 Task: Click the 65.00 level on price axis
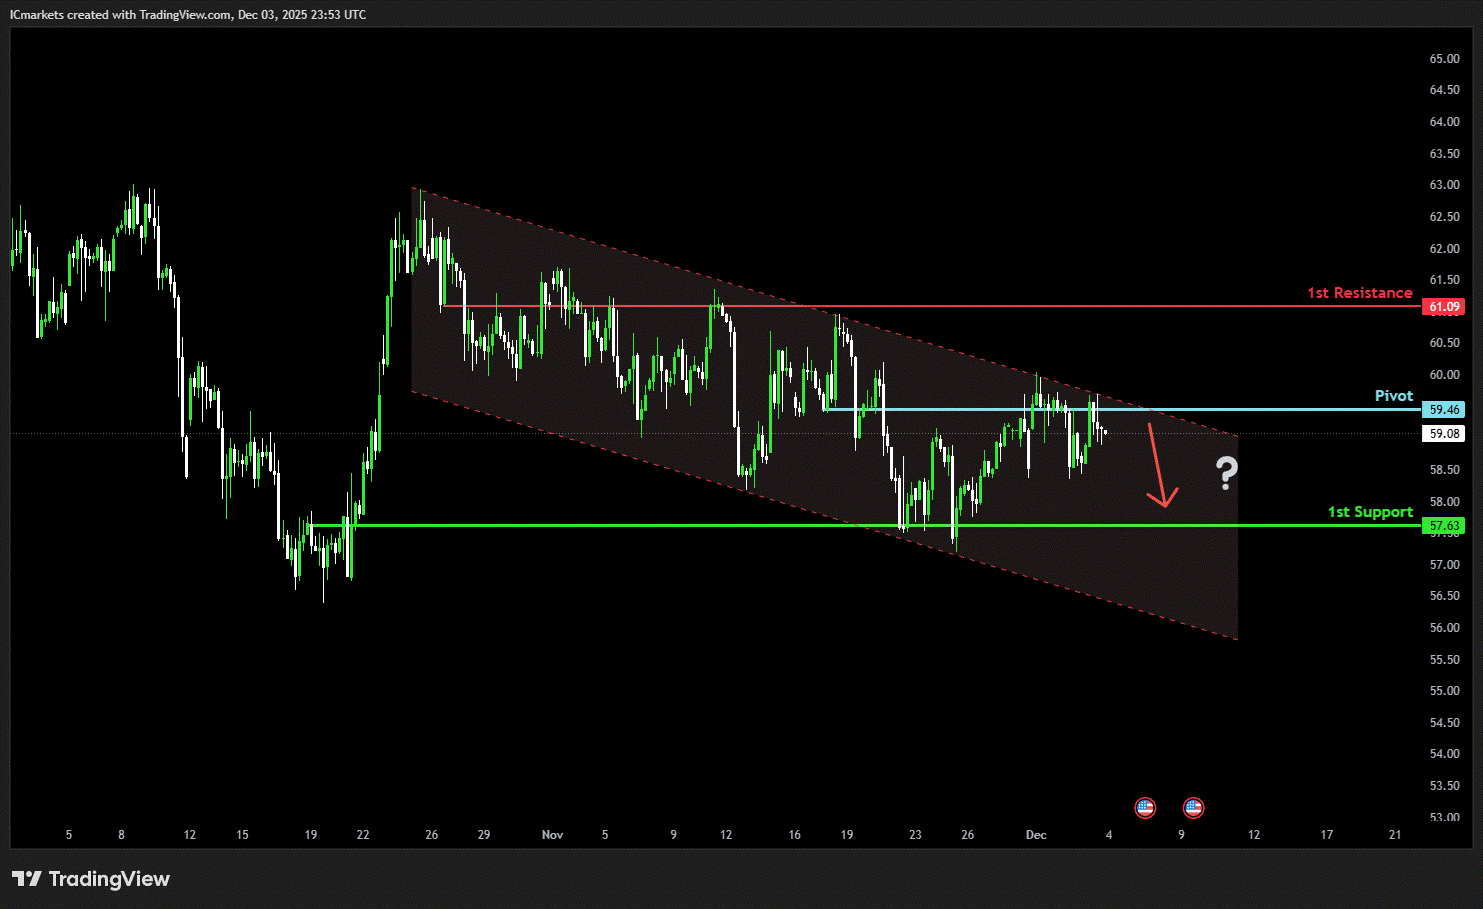1444,59
